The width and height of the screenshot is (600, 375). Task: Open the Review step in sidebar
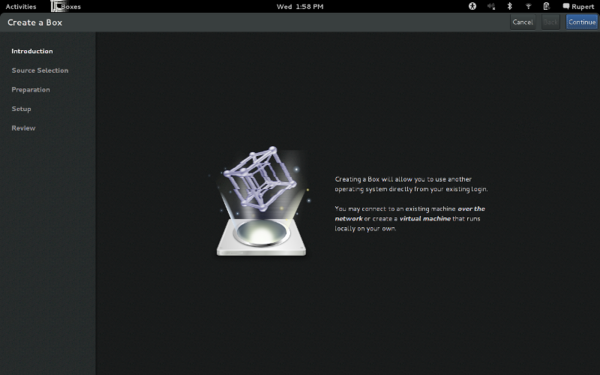(x=23, y=128)
